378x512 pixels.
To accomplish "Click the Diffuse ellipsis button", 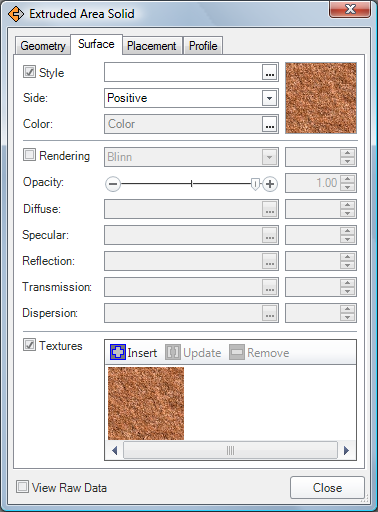I will [x=270, y=209].
